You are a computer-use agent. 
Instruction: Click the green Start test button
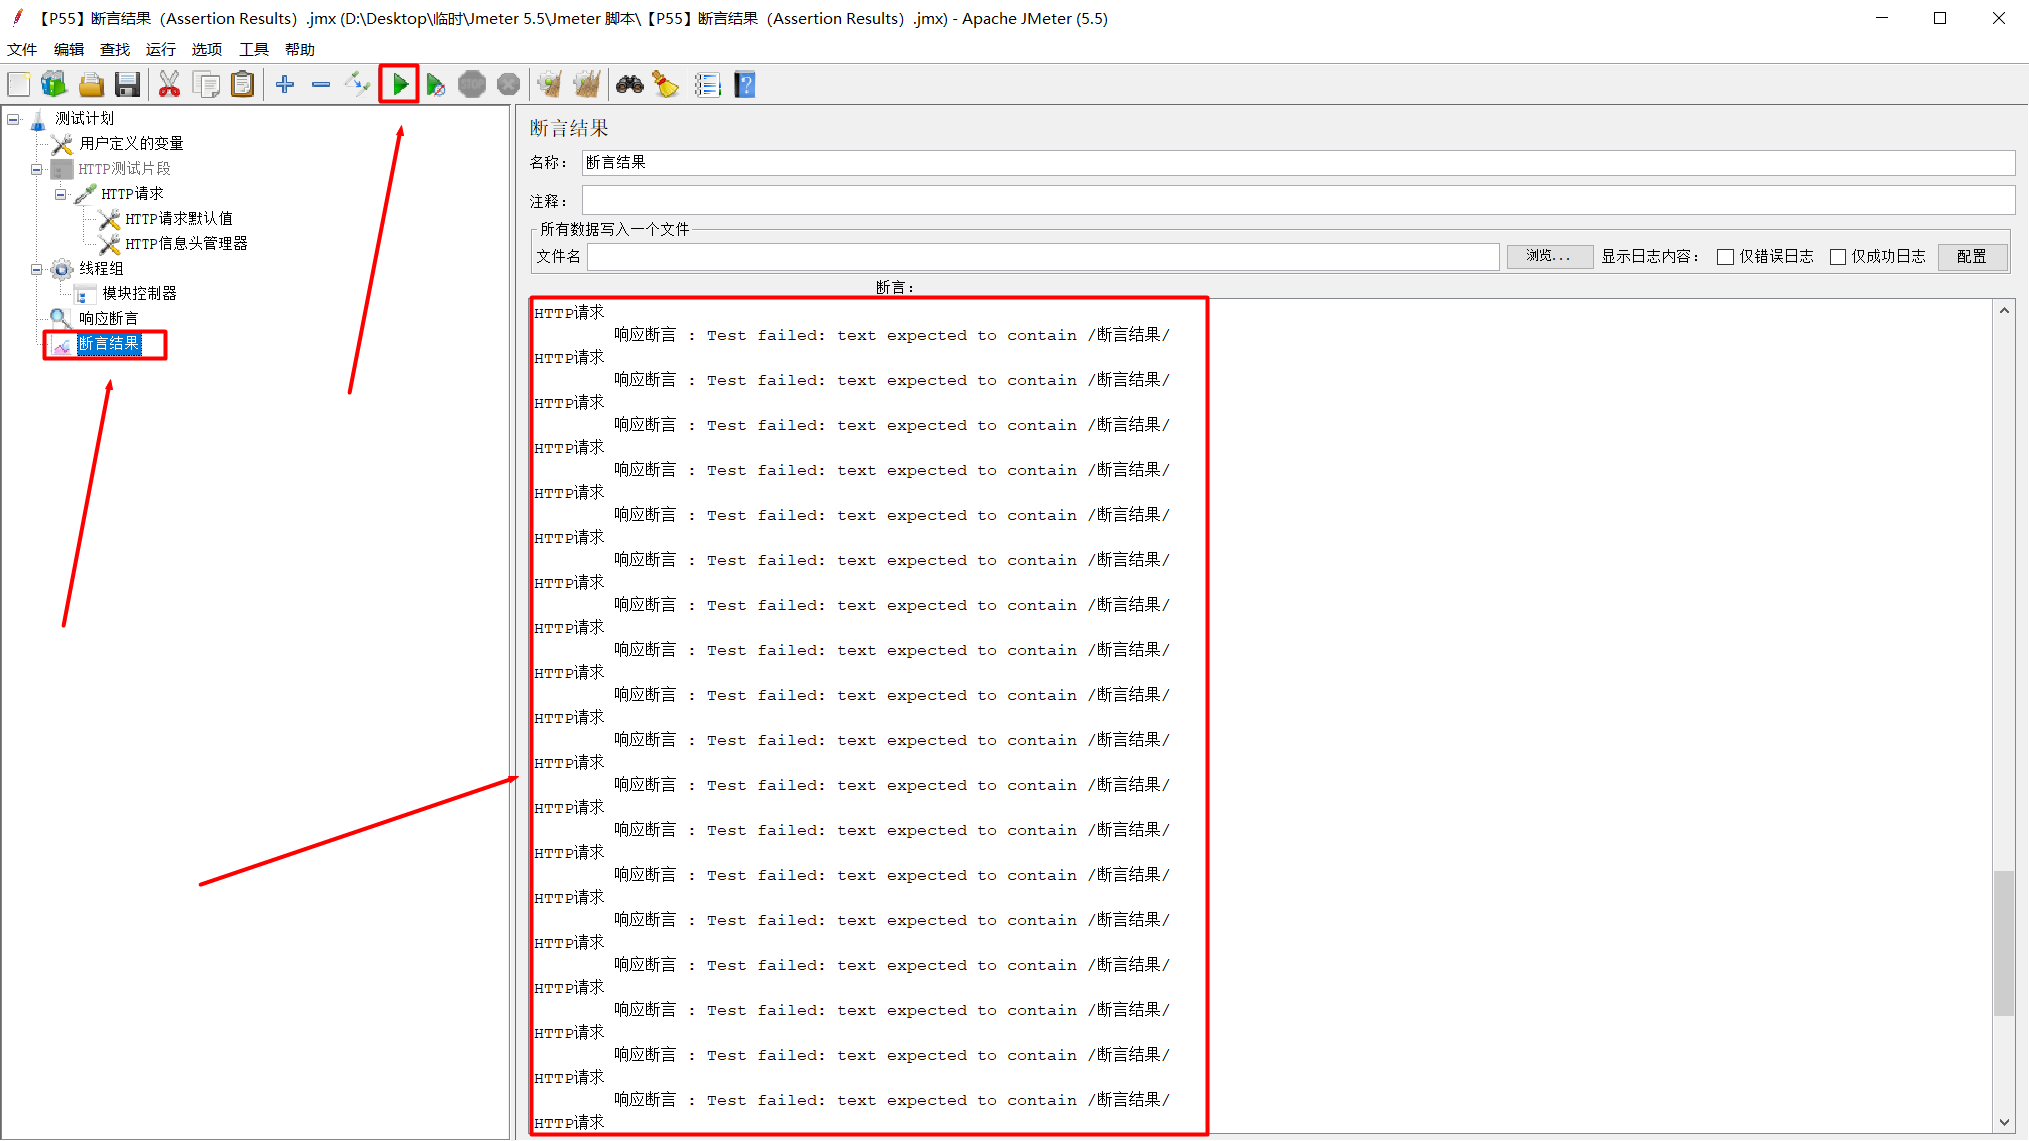click(x=400, y=85)
